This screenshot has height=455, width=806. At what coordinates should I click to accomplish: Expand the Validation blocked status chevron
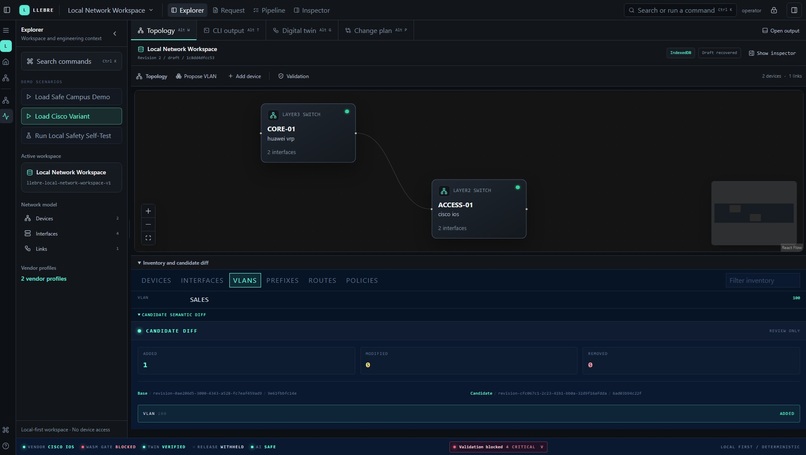(x=542, y=447)
